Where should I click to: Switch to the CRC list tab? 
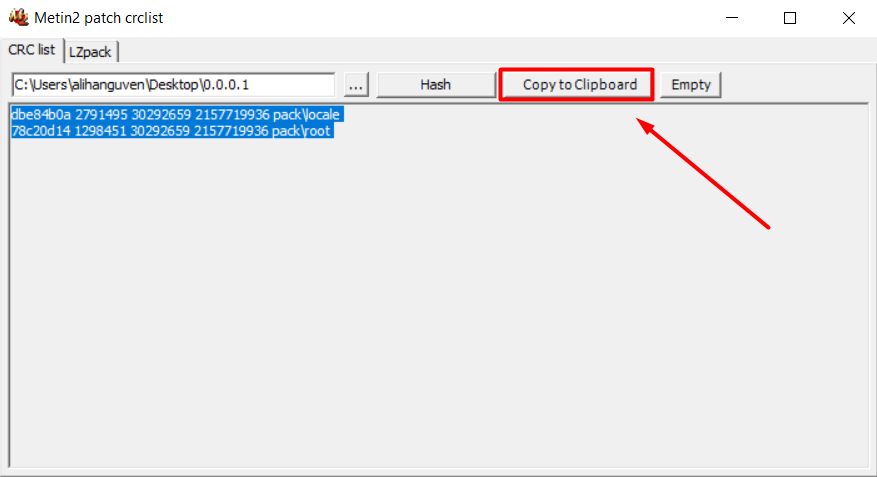(x=32, y=50)
